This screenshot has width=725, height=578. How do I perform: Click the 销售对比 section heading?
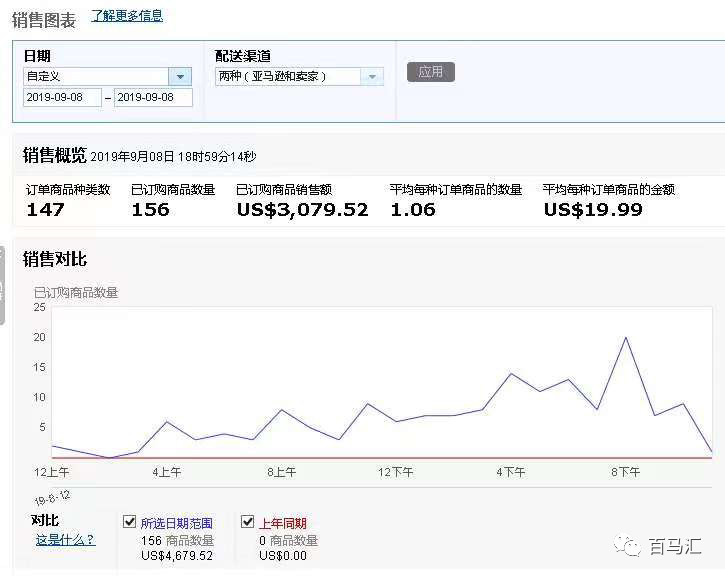[x=55, y=260]
